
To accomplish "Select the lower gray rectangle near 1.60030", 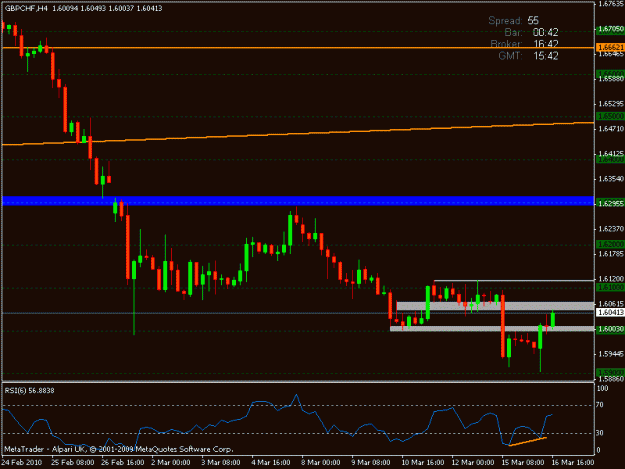I will pyautogui.click(x=492, y=329).
